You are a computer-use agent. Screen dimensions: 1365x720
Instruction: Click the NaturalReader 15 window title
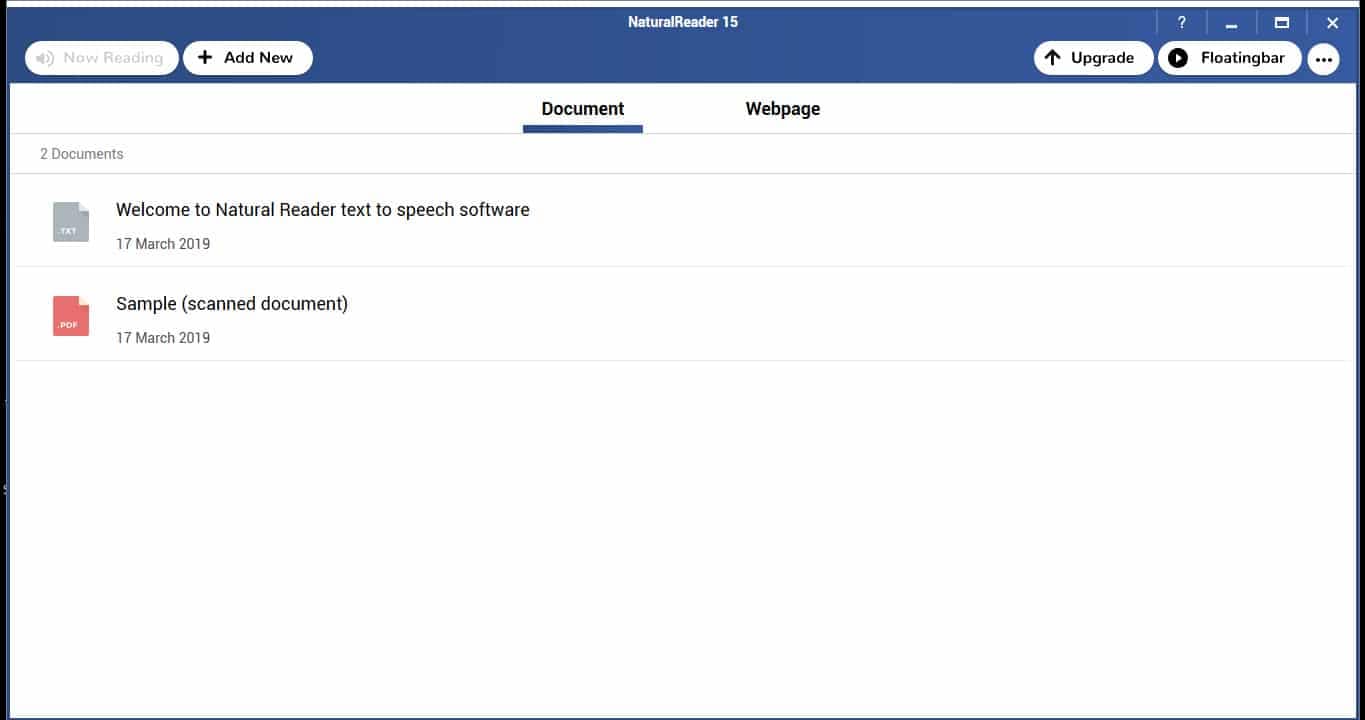coord(683,22)
